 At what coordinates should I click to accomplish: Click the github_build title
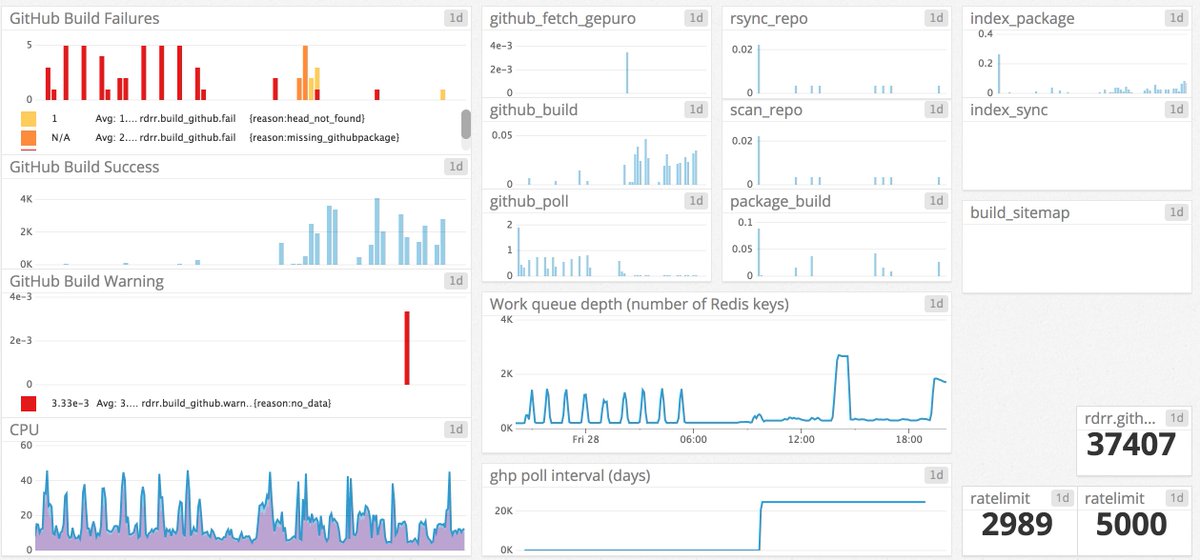pyautogui.click(x=533, y=110)
